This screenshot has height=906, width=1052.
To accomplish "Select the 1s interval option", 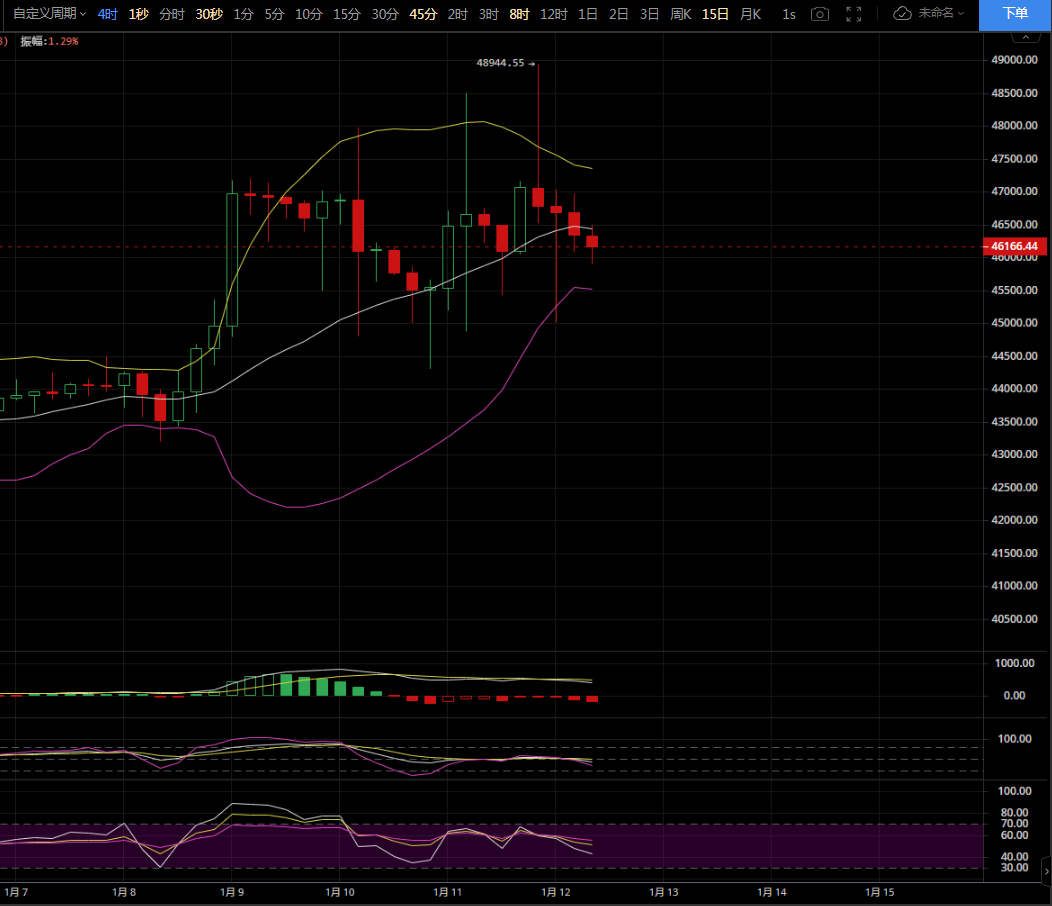I will point(789,14).
